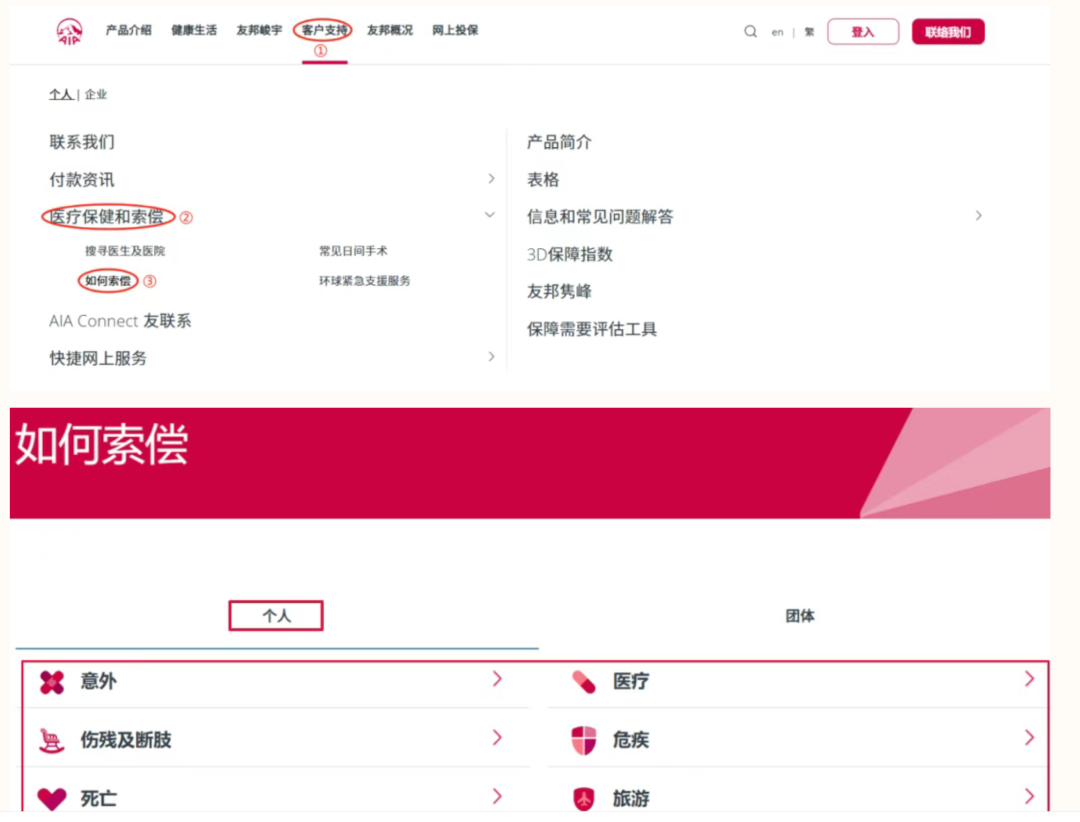Click the 医疗 pill icon

[583, 682]
